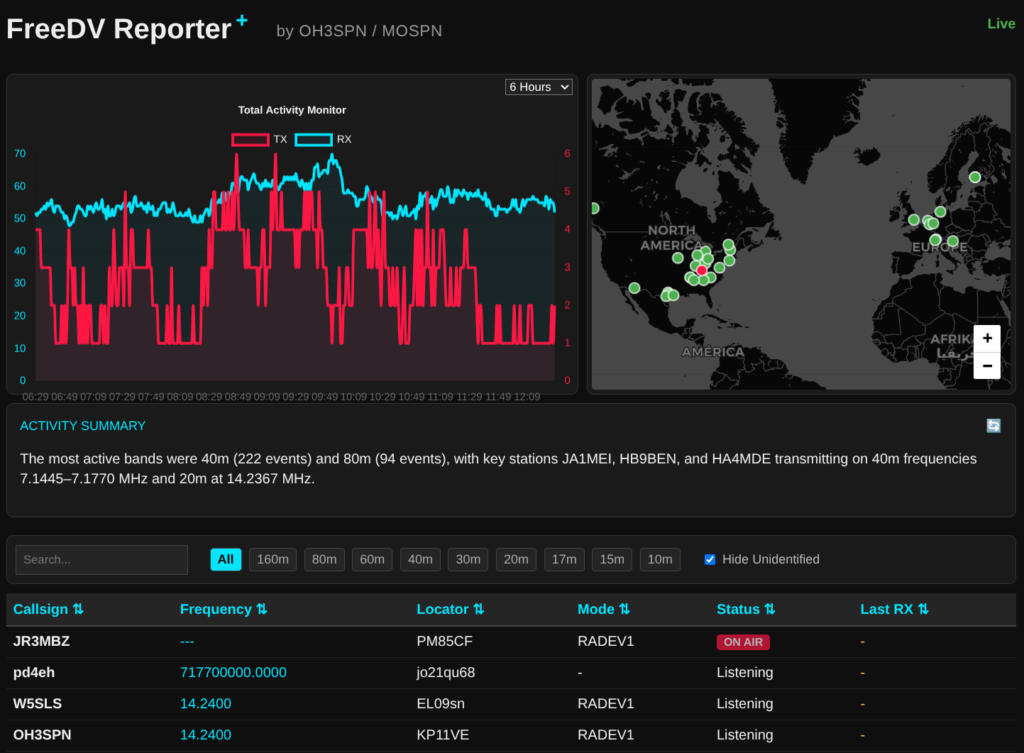Zoom out on the map
The height and width of the screenshot is (753, 1024).
[x=987, y=366]
